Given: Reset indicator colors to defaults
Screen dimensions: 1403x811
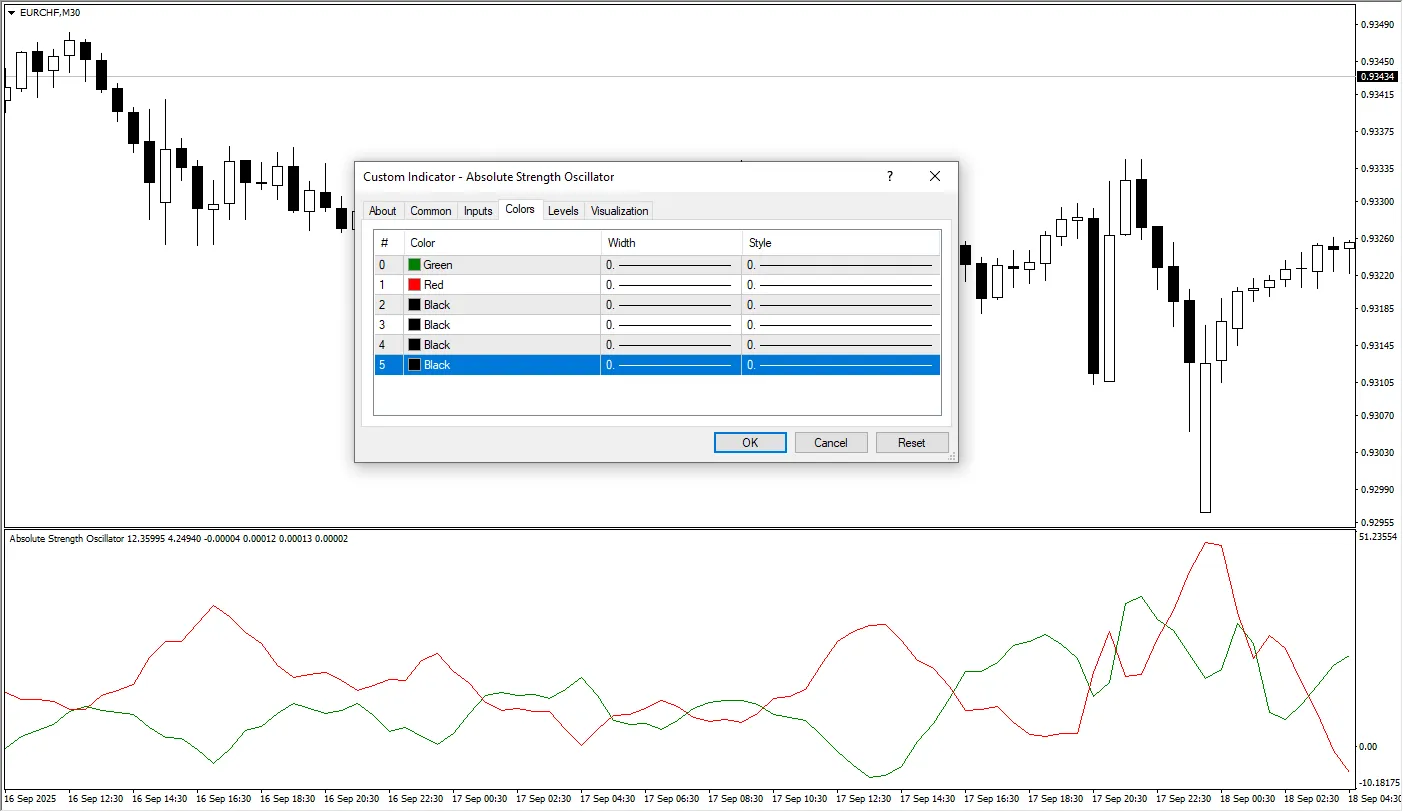Looking at the screenshot, I should tap(911, 442).
